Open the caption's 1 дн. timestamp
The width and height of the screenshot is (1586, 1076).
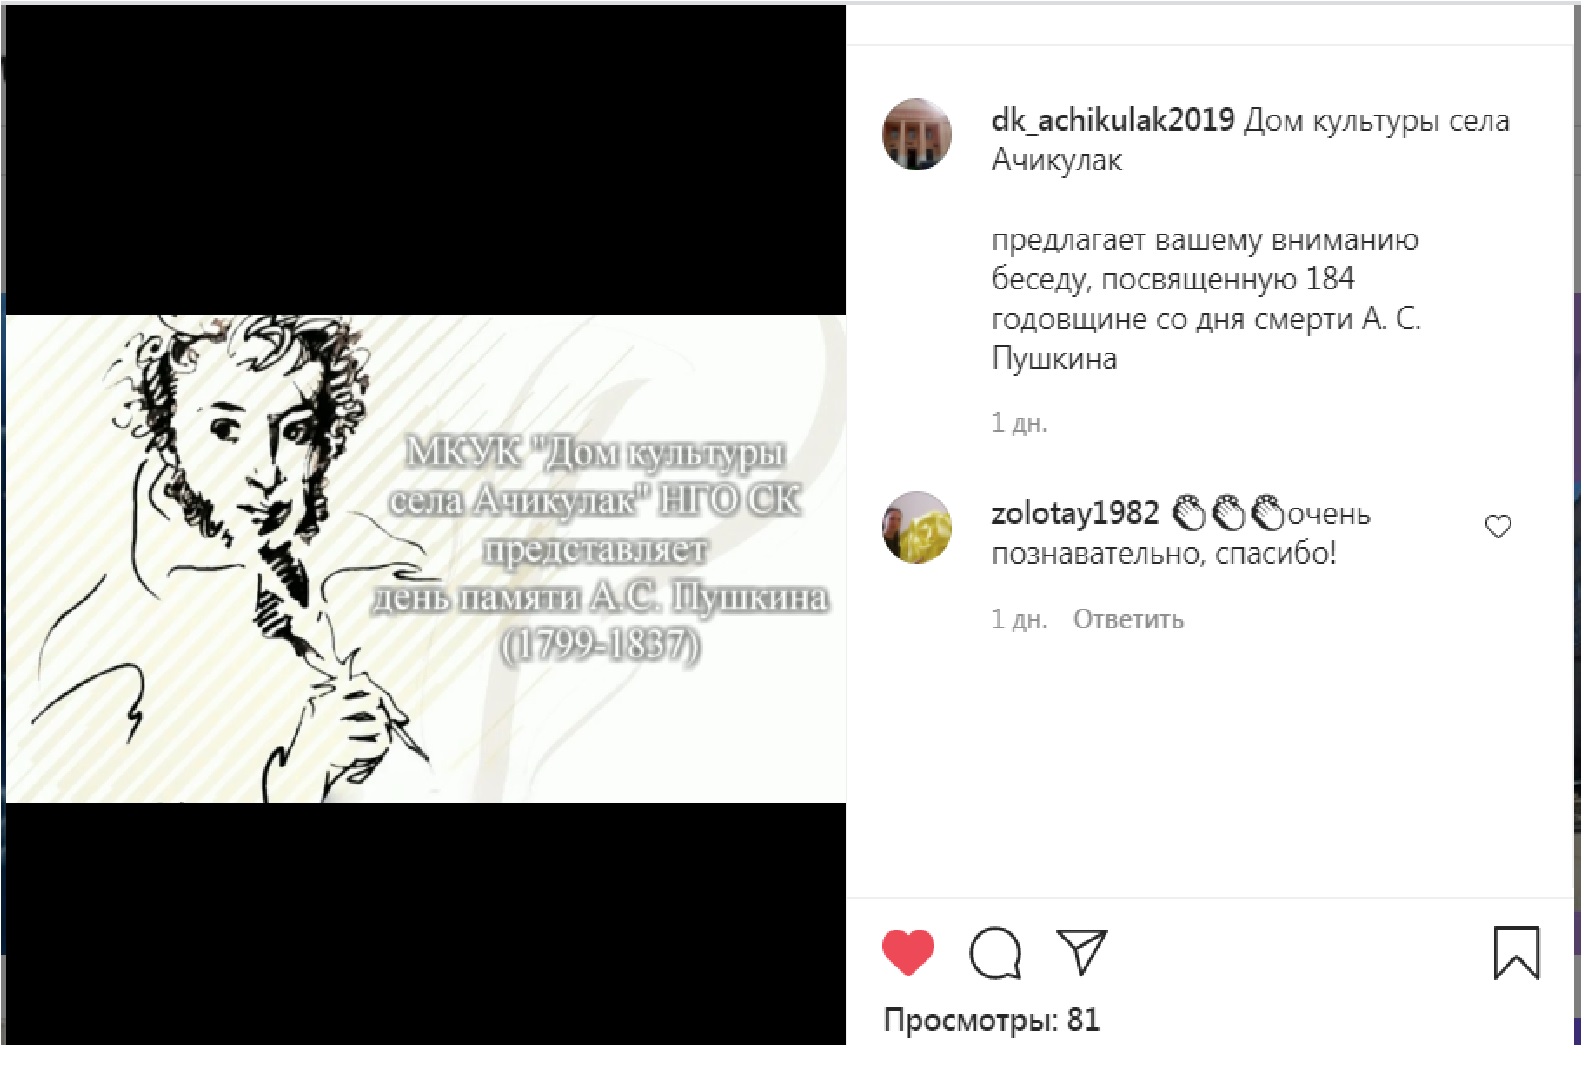coord(1019,423)
